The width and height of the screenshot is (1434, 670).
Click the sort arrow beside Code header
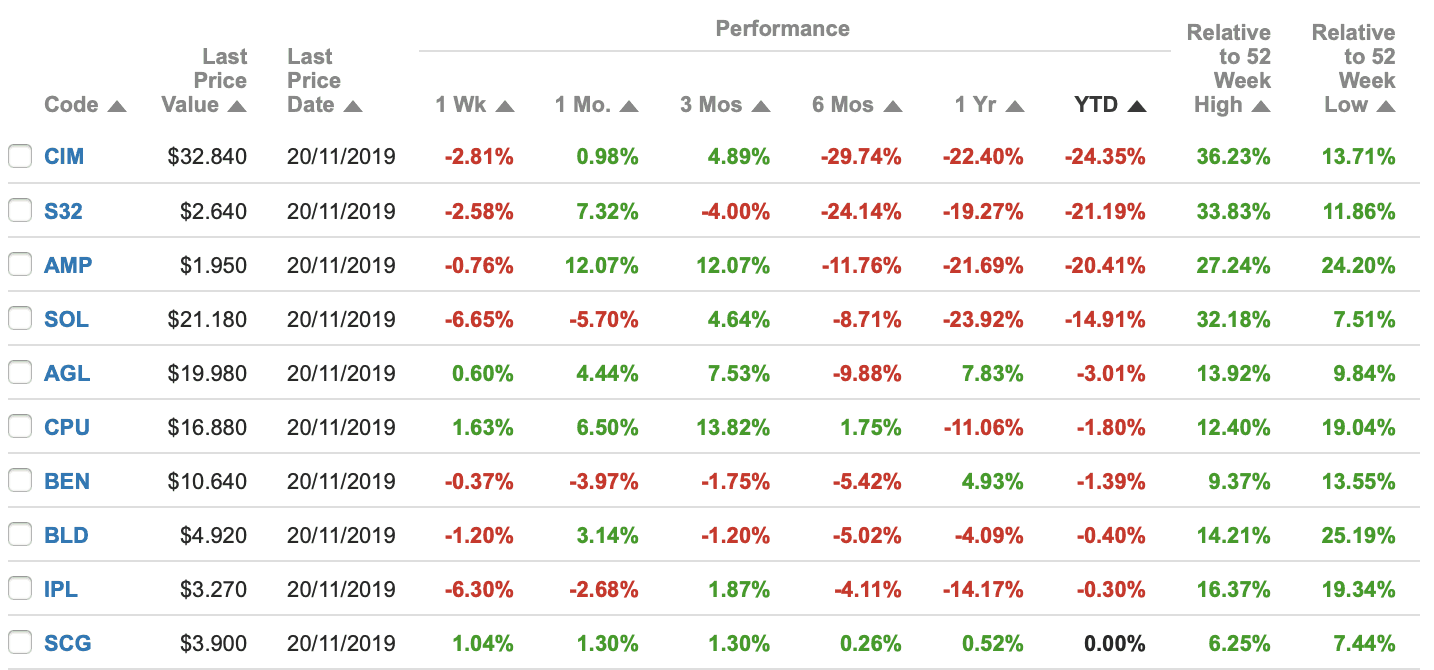tap(117, 106)
